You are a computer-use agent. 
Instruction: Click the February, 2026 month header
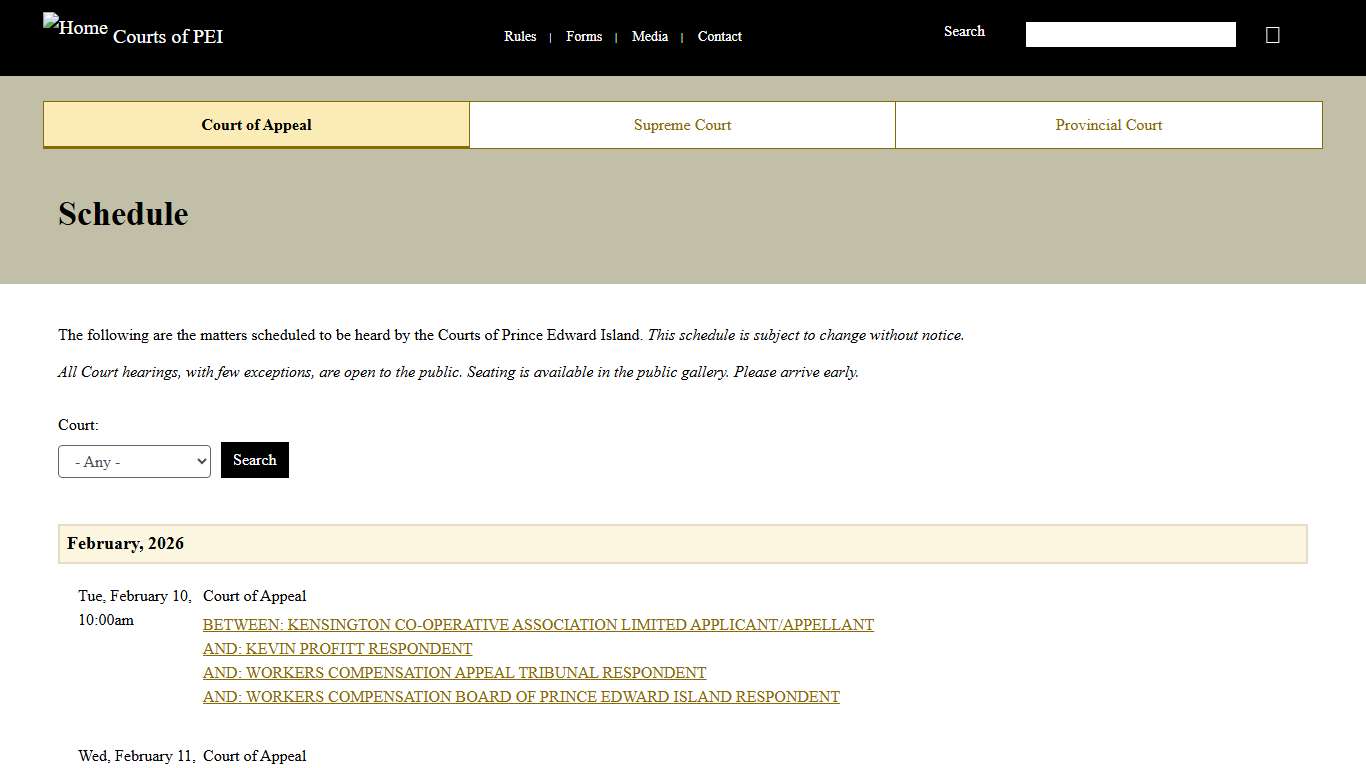coord(126,544)
